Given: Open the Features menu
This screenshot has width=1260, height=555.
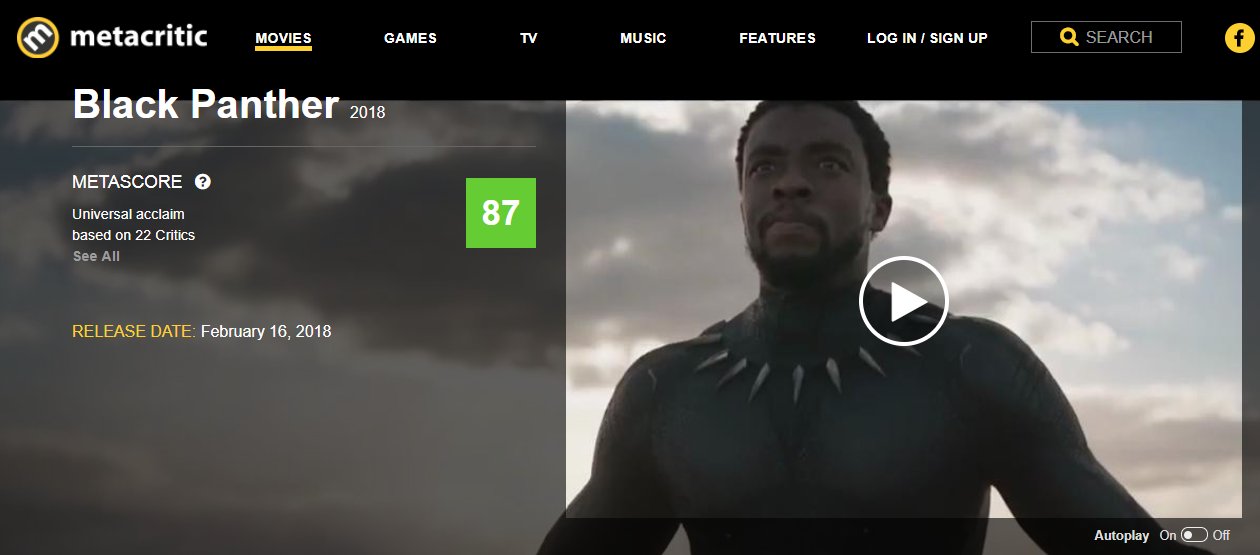Looking at the screenshot, I should point(777,38).
